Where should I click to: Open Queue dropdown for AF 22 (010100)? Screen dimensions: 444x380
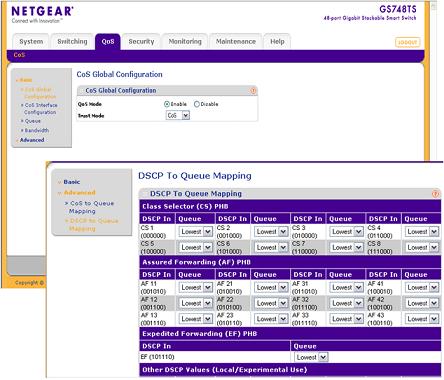(271, 303)
